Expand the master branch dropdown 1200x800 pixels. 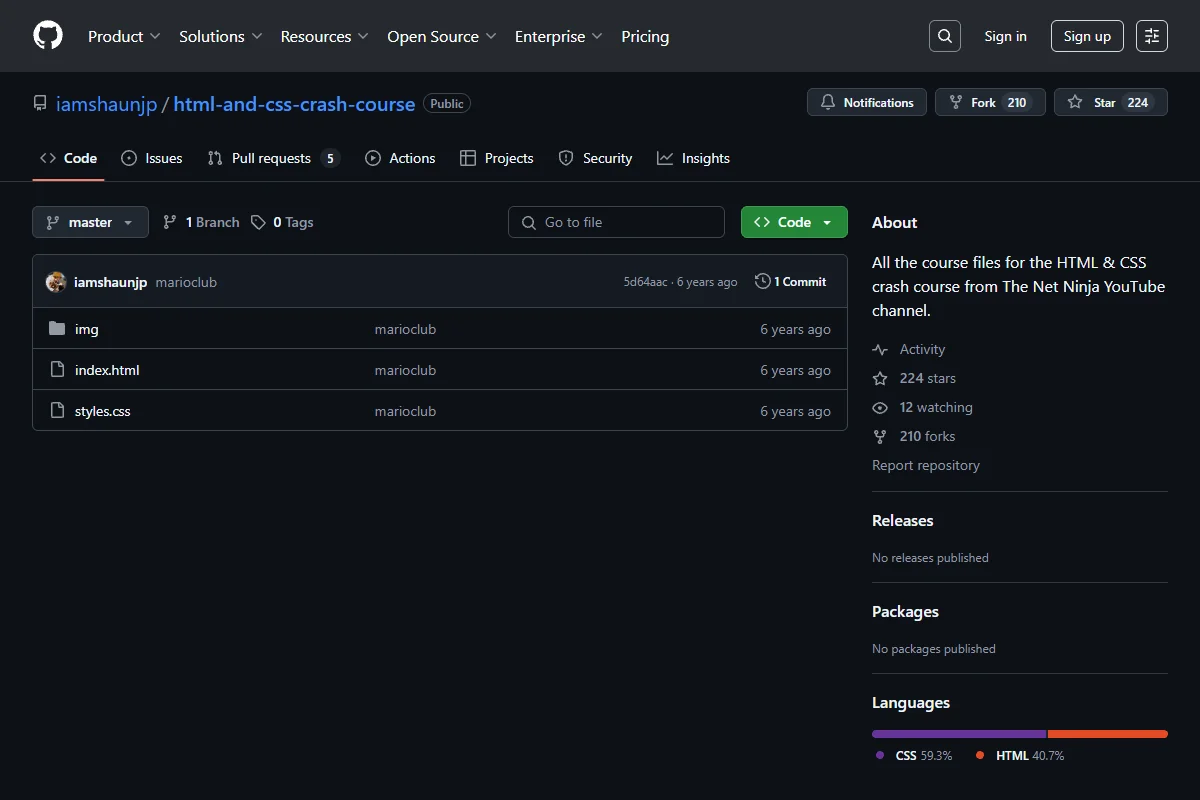pyautogui.click(x=90, y=222)
